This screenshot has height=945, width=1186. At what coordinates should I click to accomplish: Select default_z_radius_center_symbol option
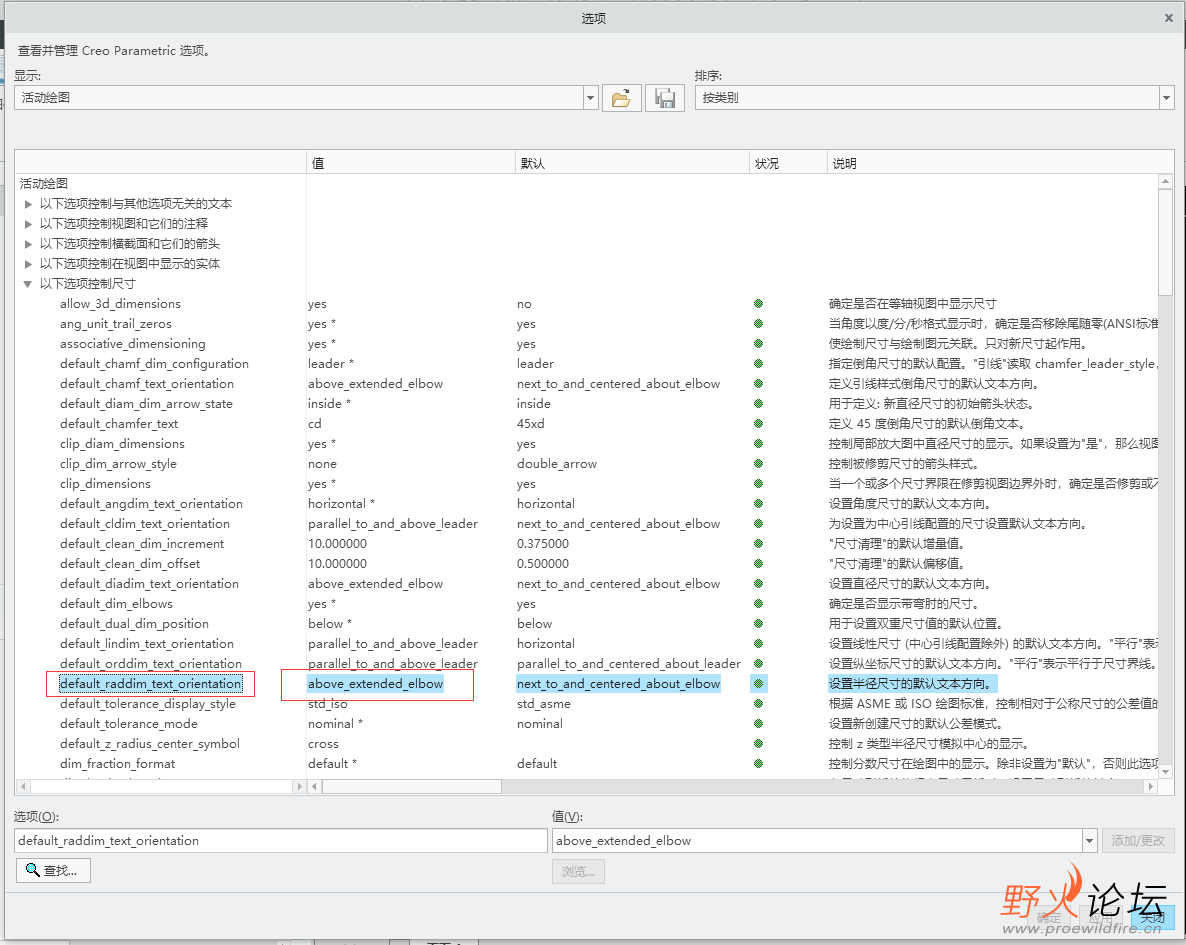pyautogui.click(x=150, y=744)
